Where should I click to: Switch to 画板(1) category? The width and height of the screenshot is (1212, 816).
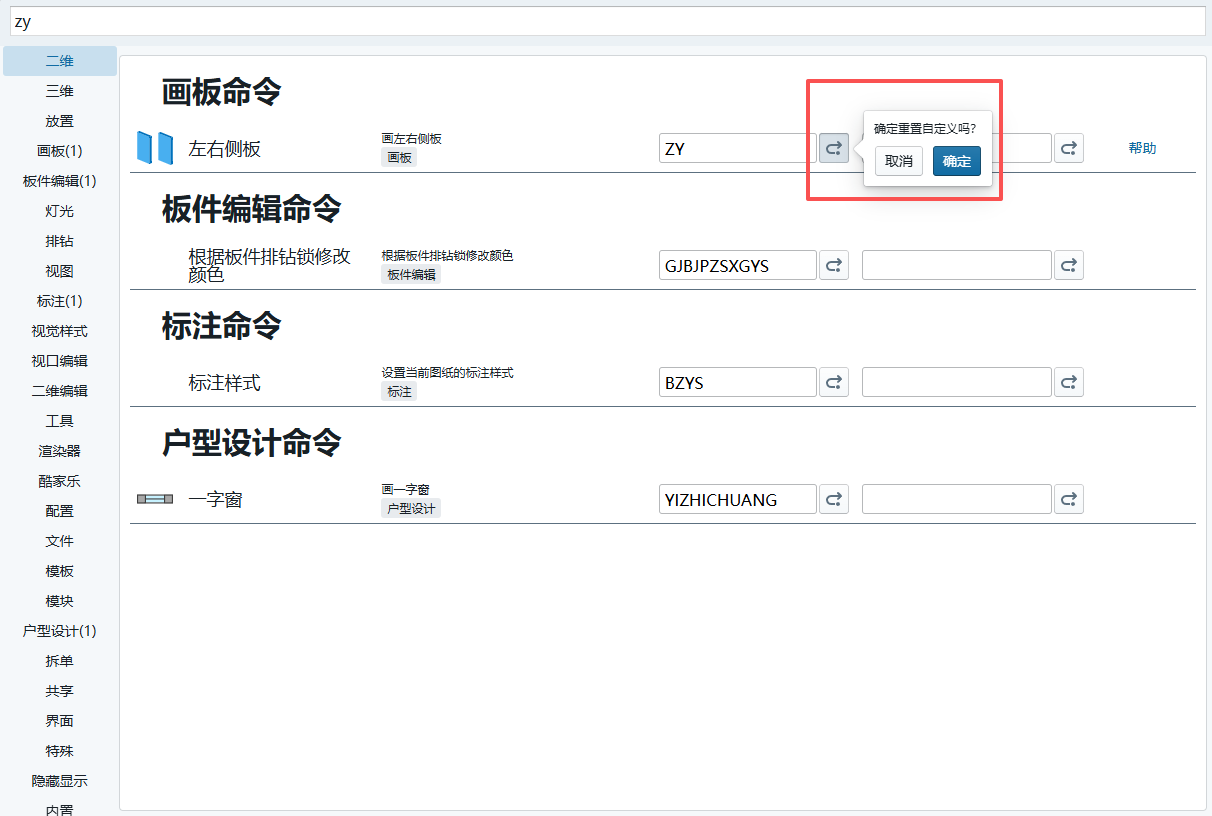click(59, 151)
